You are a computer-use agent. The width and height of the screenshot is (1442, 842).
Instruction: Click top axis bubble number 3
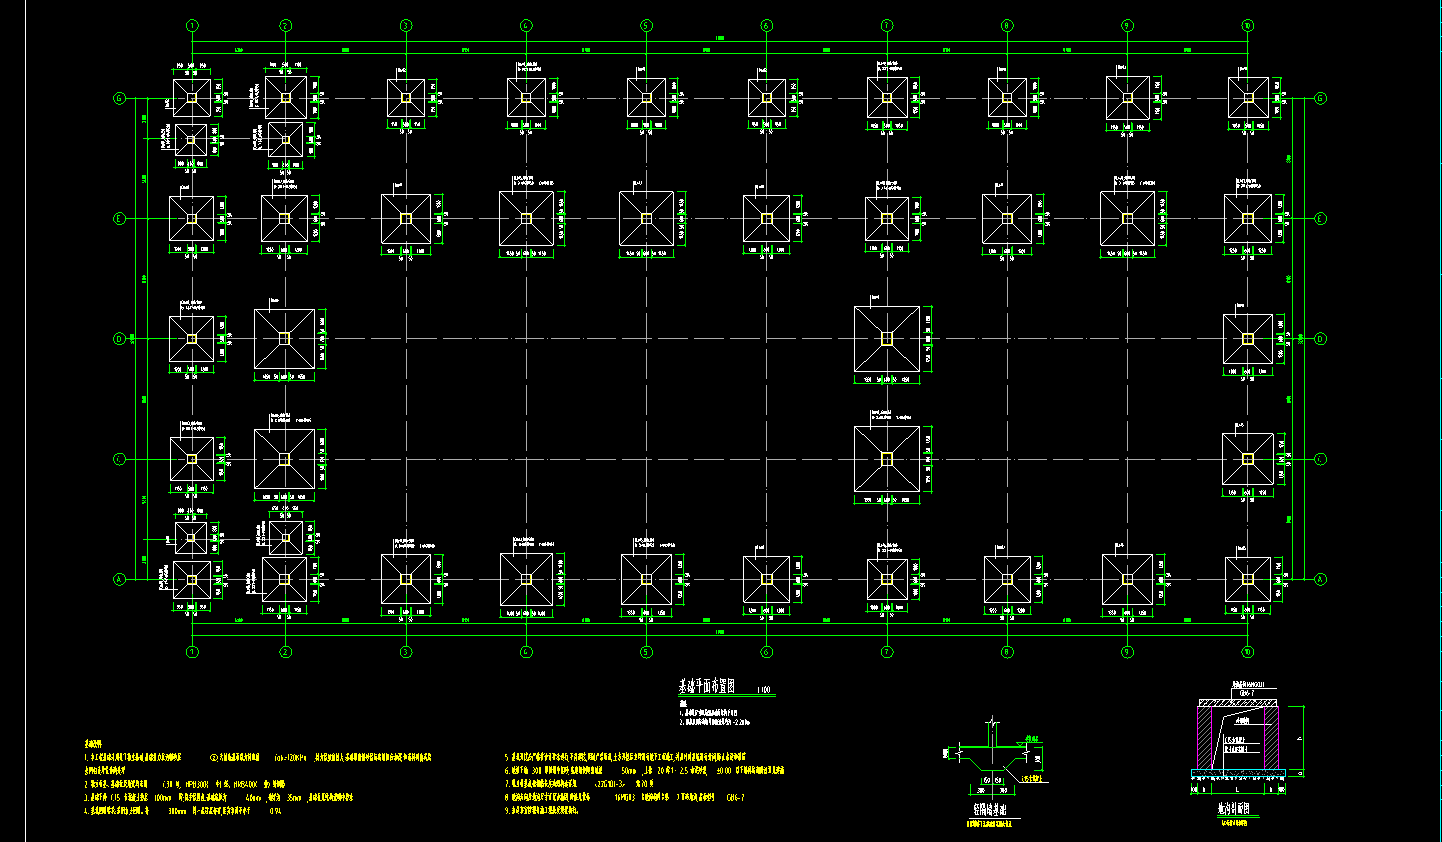406,26
